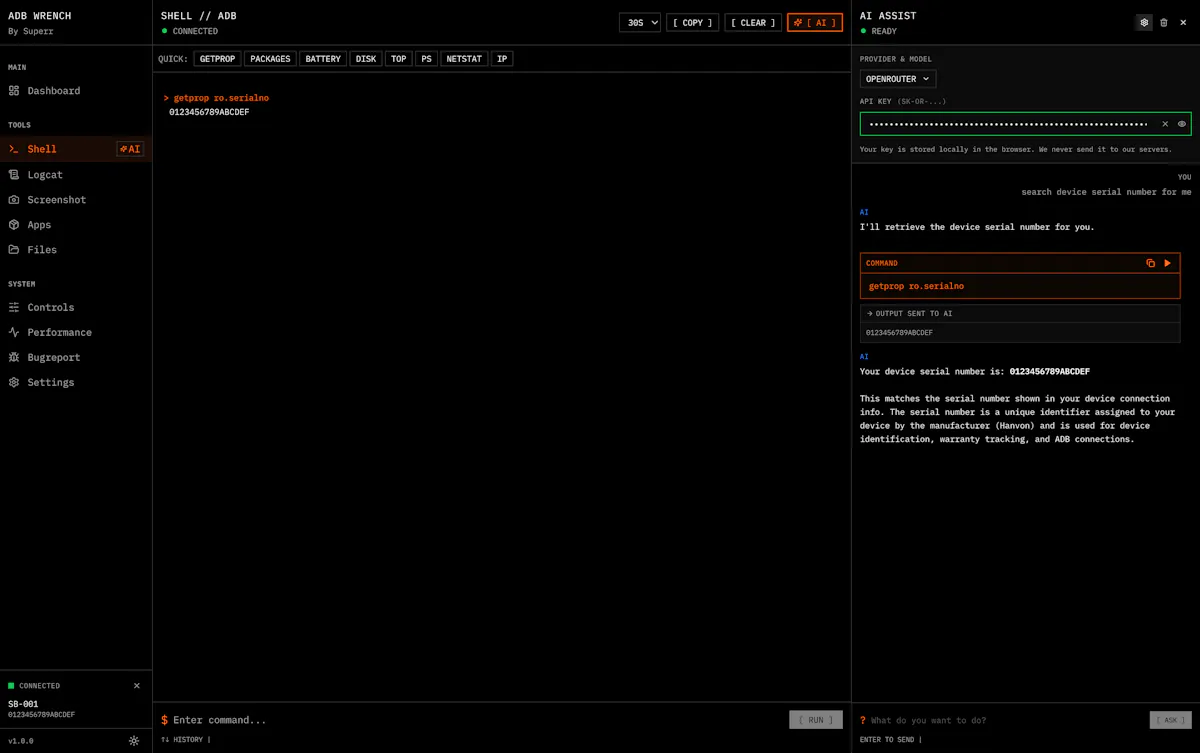
Task: Click the AI badge on Shell item
Action: 130,149
